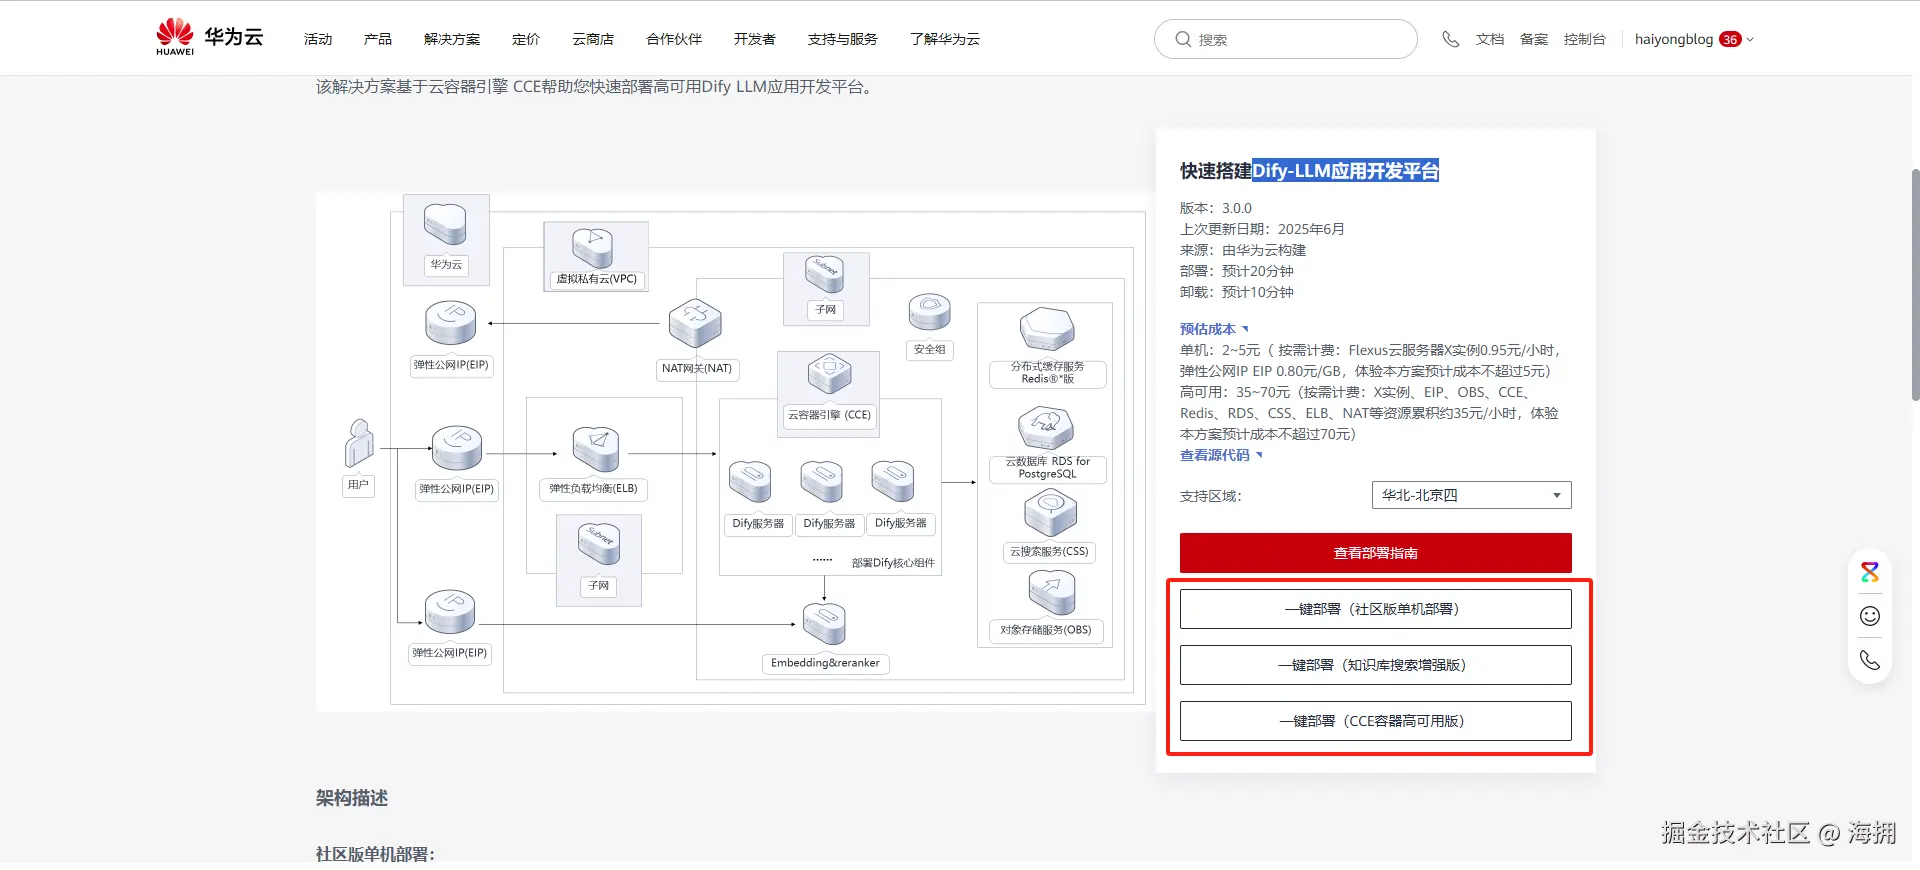Screen dimensions: 1920x870
Task: Click the 华为云 cloud icon in diagram
Action: 445,224
